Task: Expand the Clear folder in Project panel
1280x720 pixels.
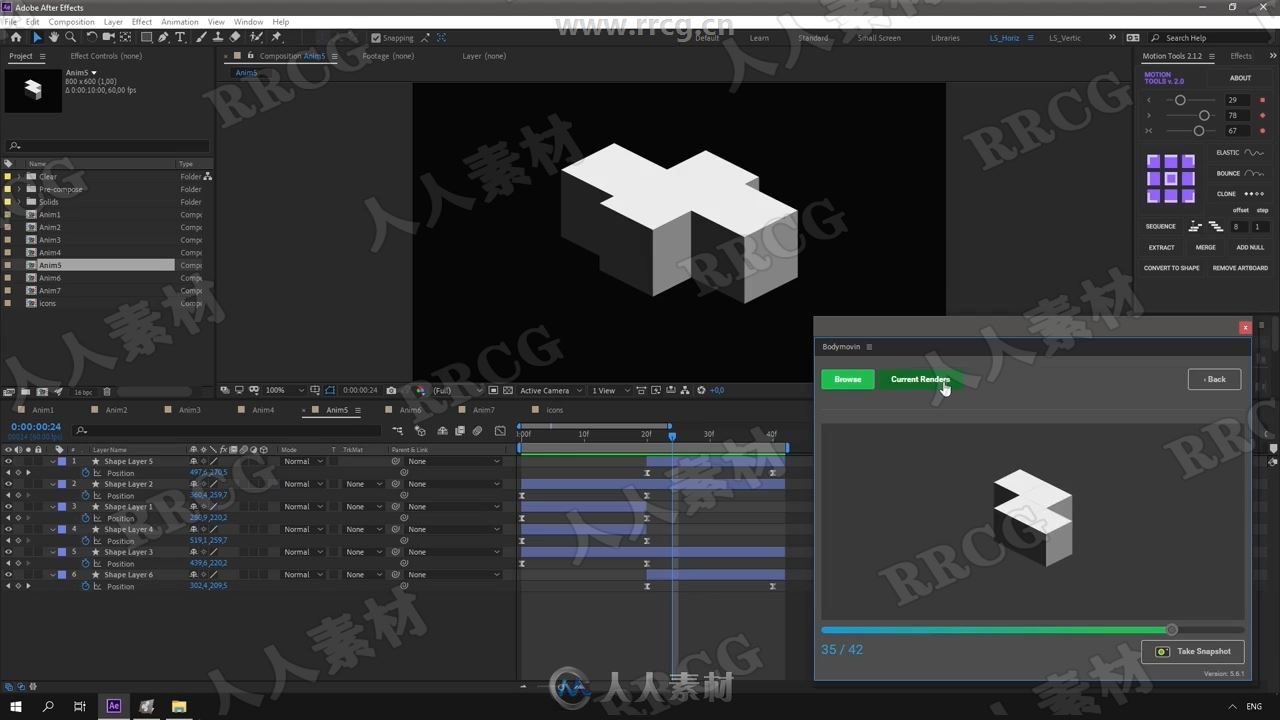Action: point(18,177)
